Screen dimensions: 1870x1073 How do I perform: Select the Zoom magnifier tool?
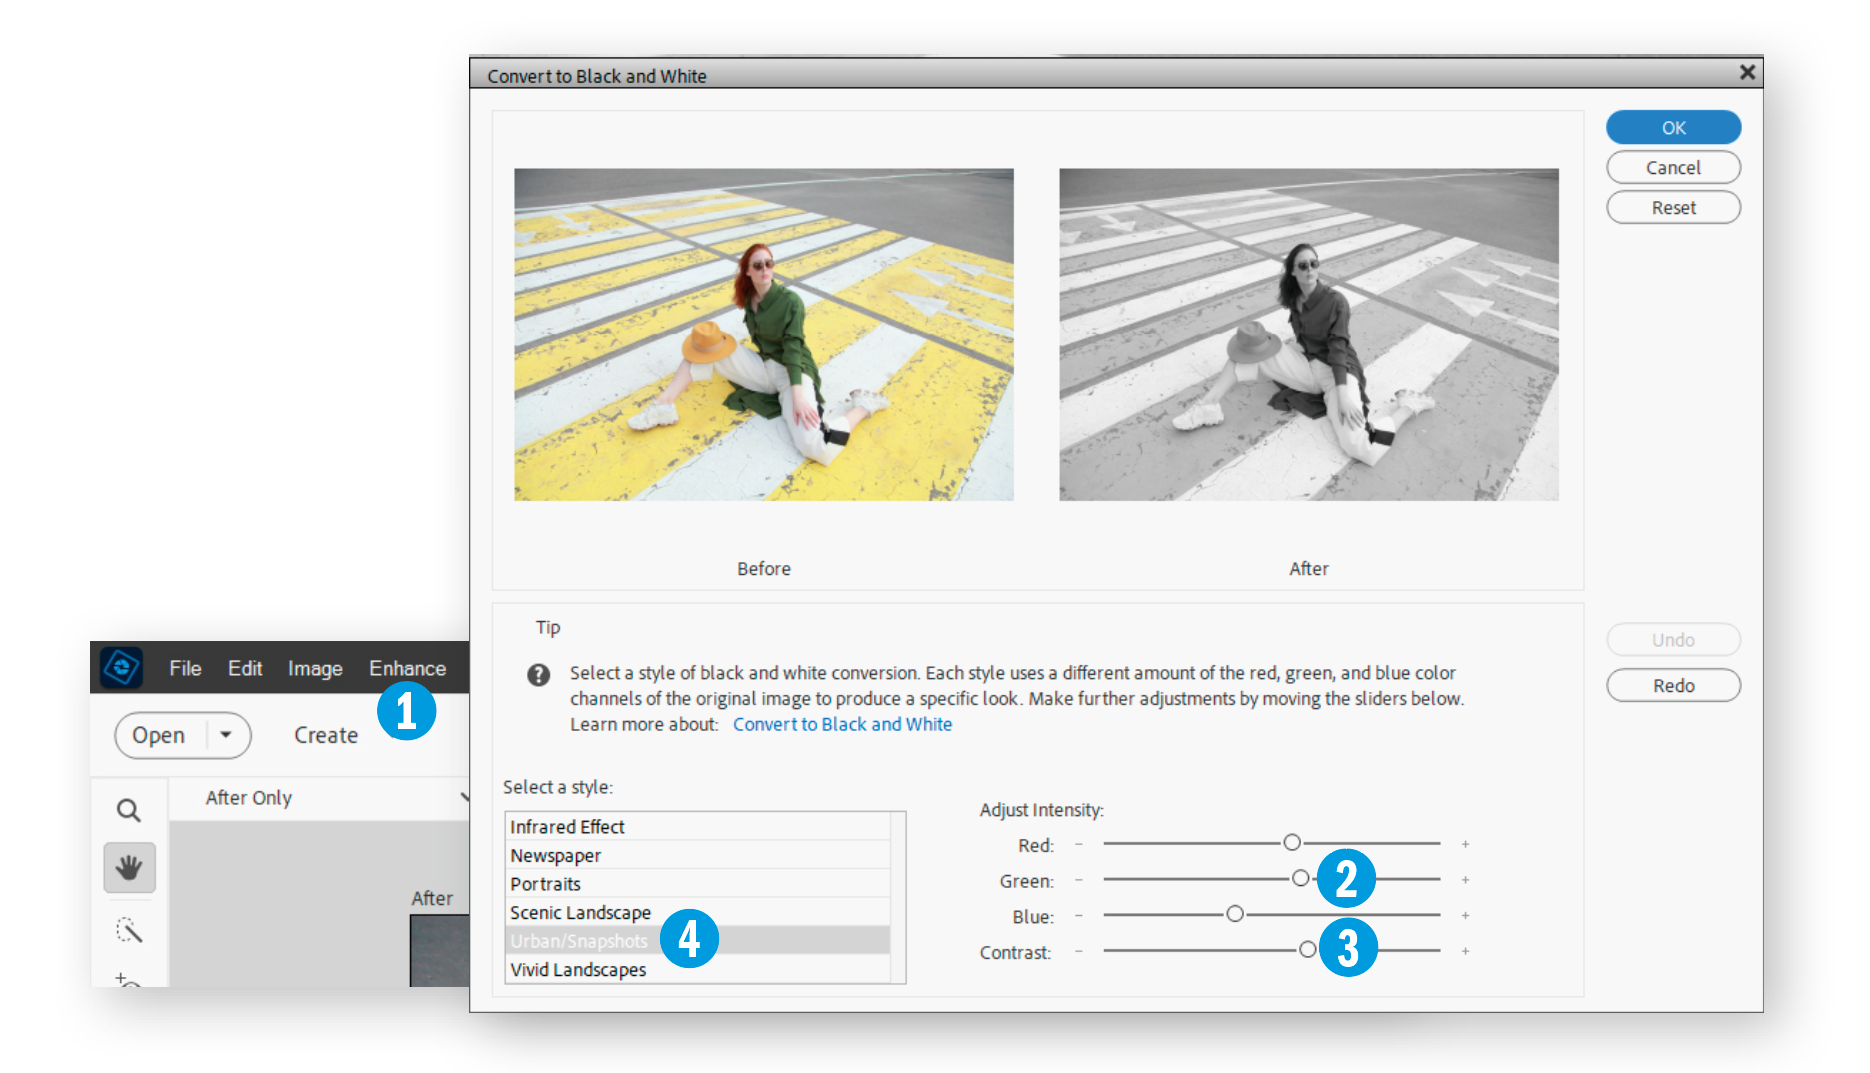[x=128, y=810]
